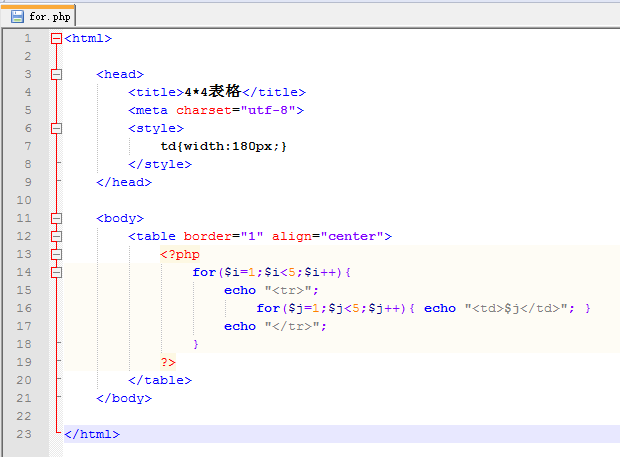Screen dimensions: 620x457
Task: Click the </head> closing tag
Action: click(124, 182)
